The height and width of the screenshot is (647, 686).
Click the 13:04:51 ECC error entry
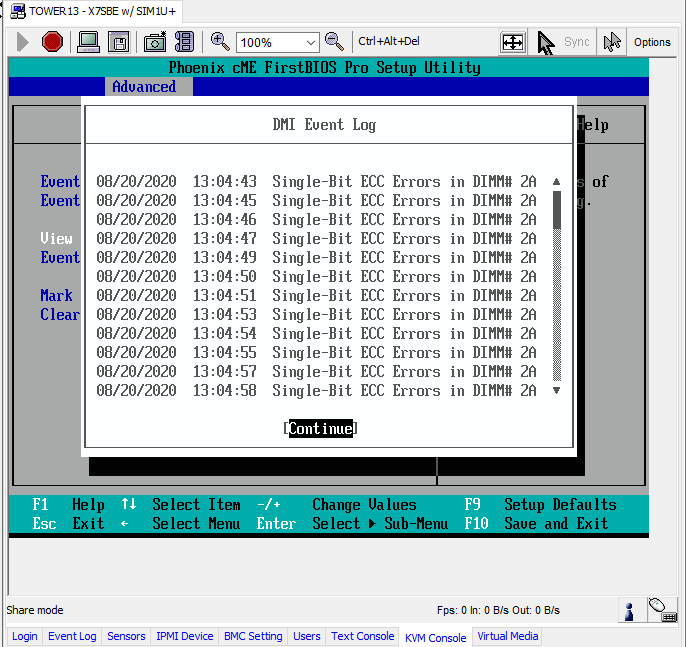coord(316,295)
